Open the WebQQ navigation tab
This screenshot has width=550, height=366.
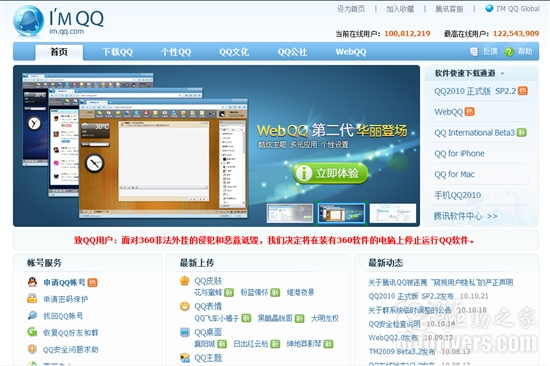(351, 52)
